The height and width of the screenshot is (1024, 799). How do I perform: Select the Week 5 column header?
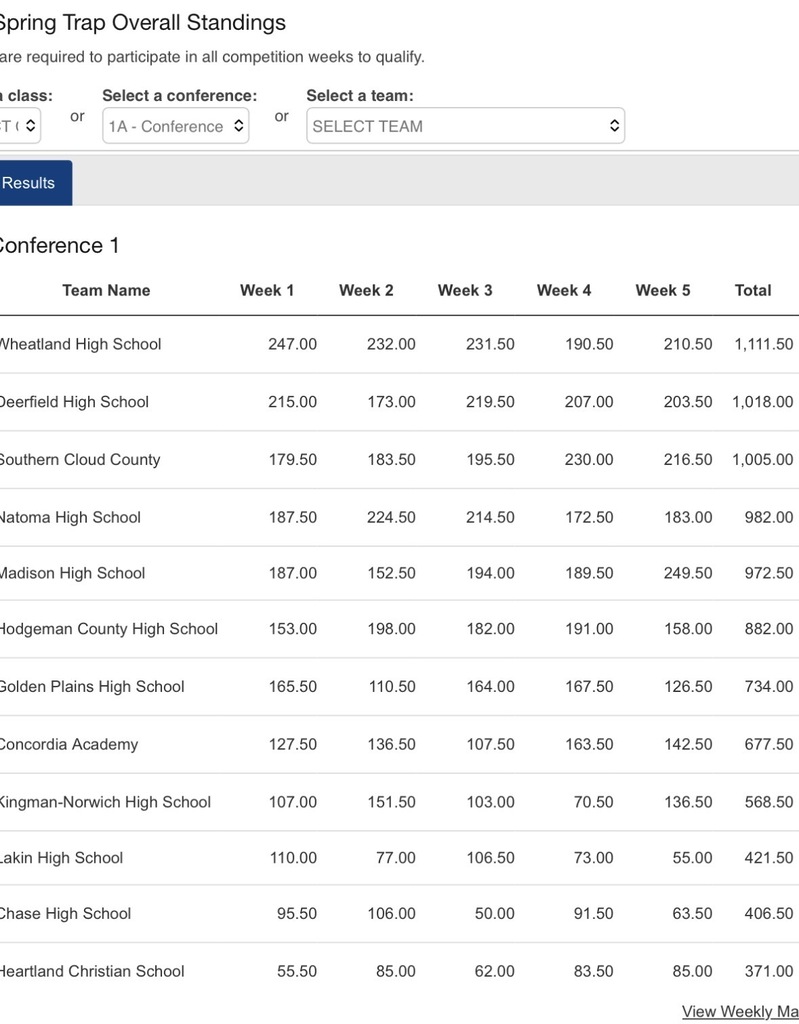click(x=662, y=291)
